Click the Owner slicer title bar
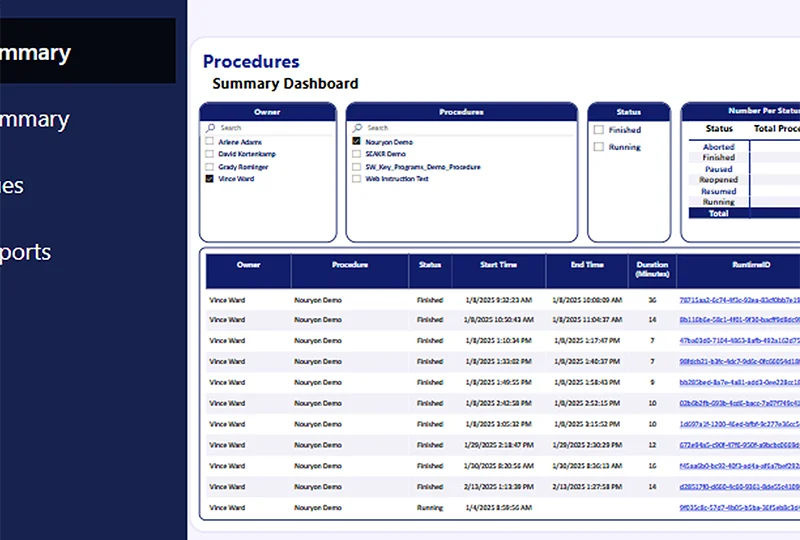Viewport: 800px width, 540px height. [268, 112]
